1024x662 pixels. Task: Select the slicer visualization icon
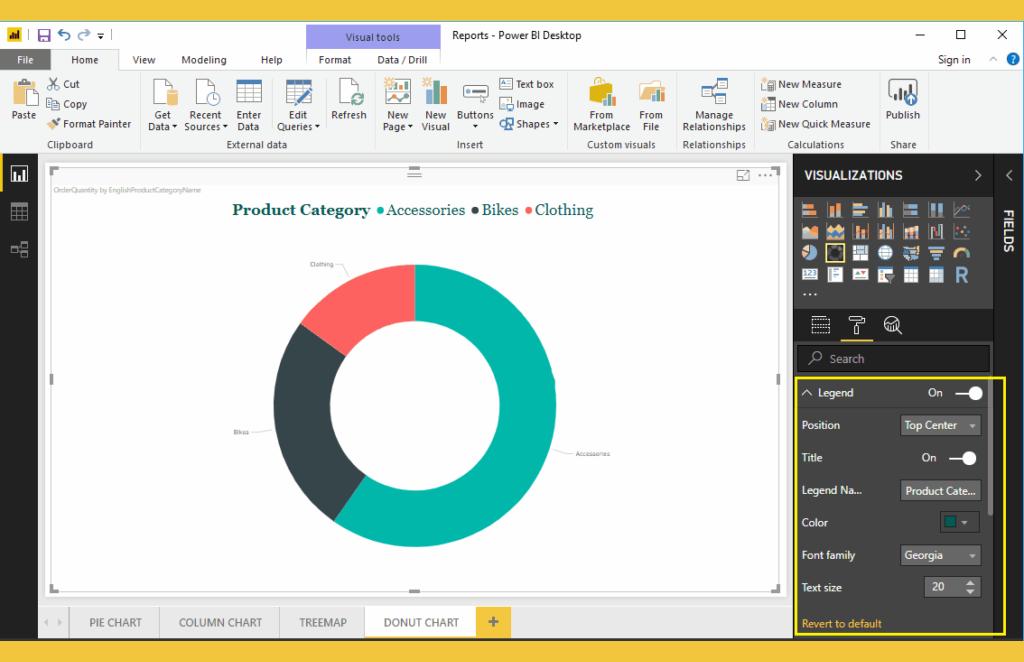coord(886,274)
